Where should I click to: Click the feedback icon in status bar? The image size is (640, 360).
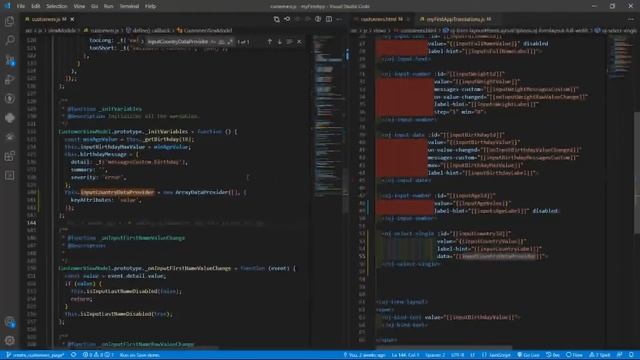620,355
